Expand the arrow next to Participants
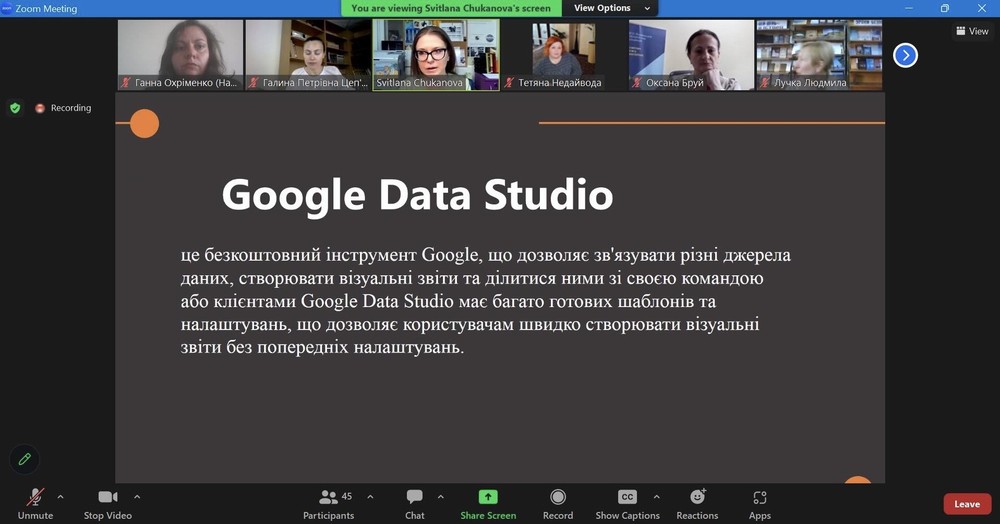 point(370,496)
